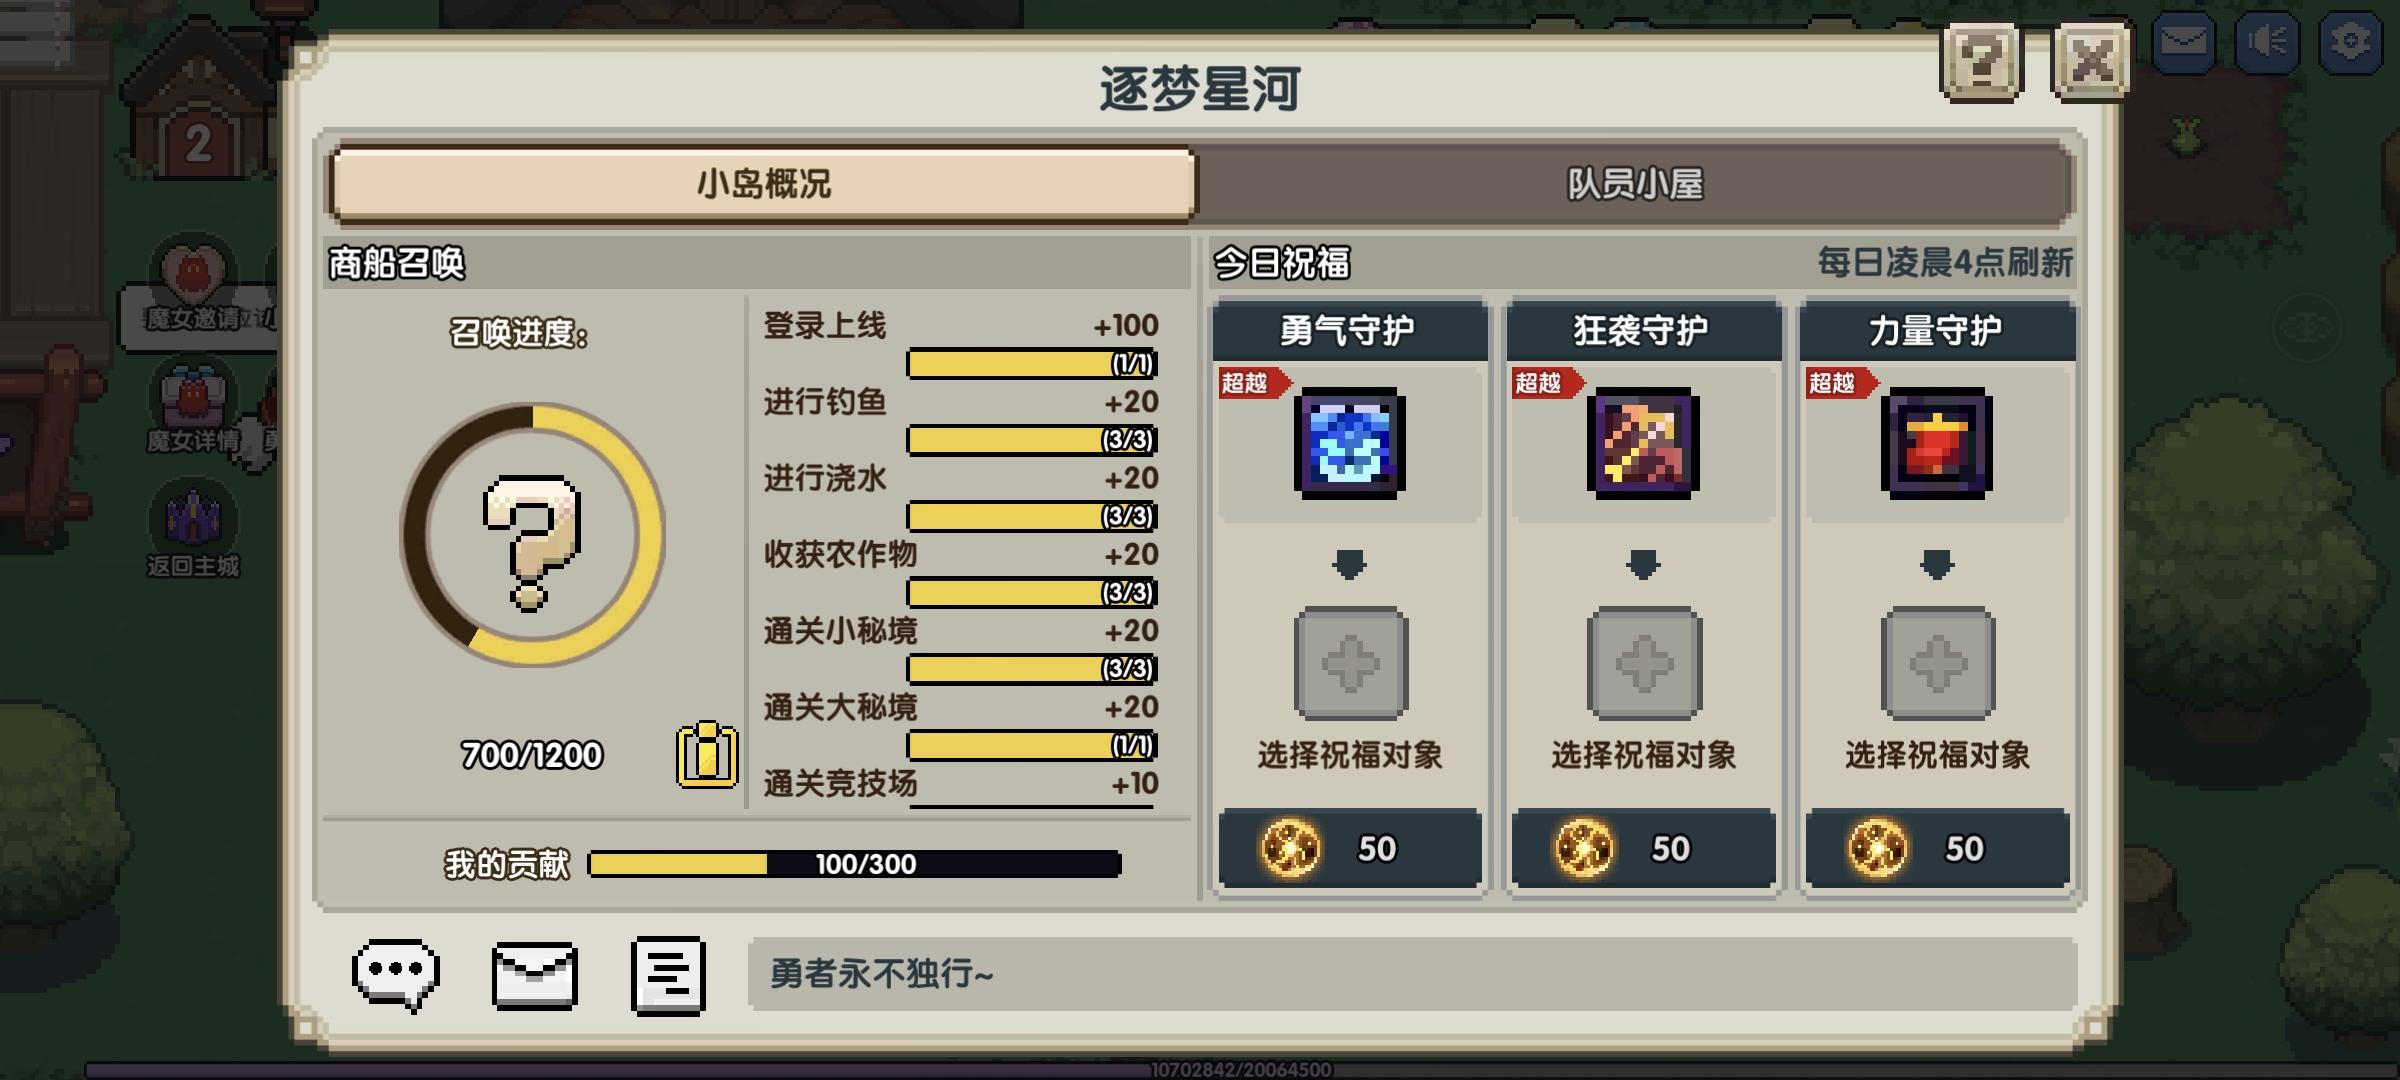Buy 勇气守护 blessing for 50 coins
Viewport: 2400px width, 1080px height.
coord(1349,848)
